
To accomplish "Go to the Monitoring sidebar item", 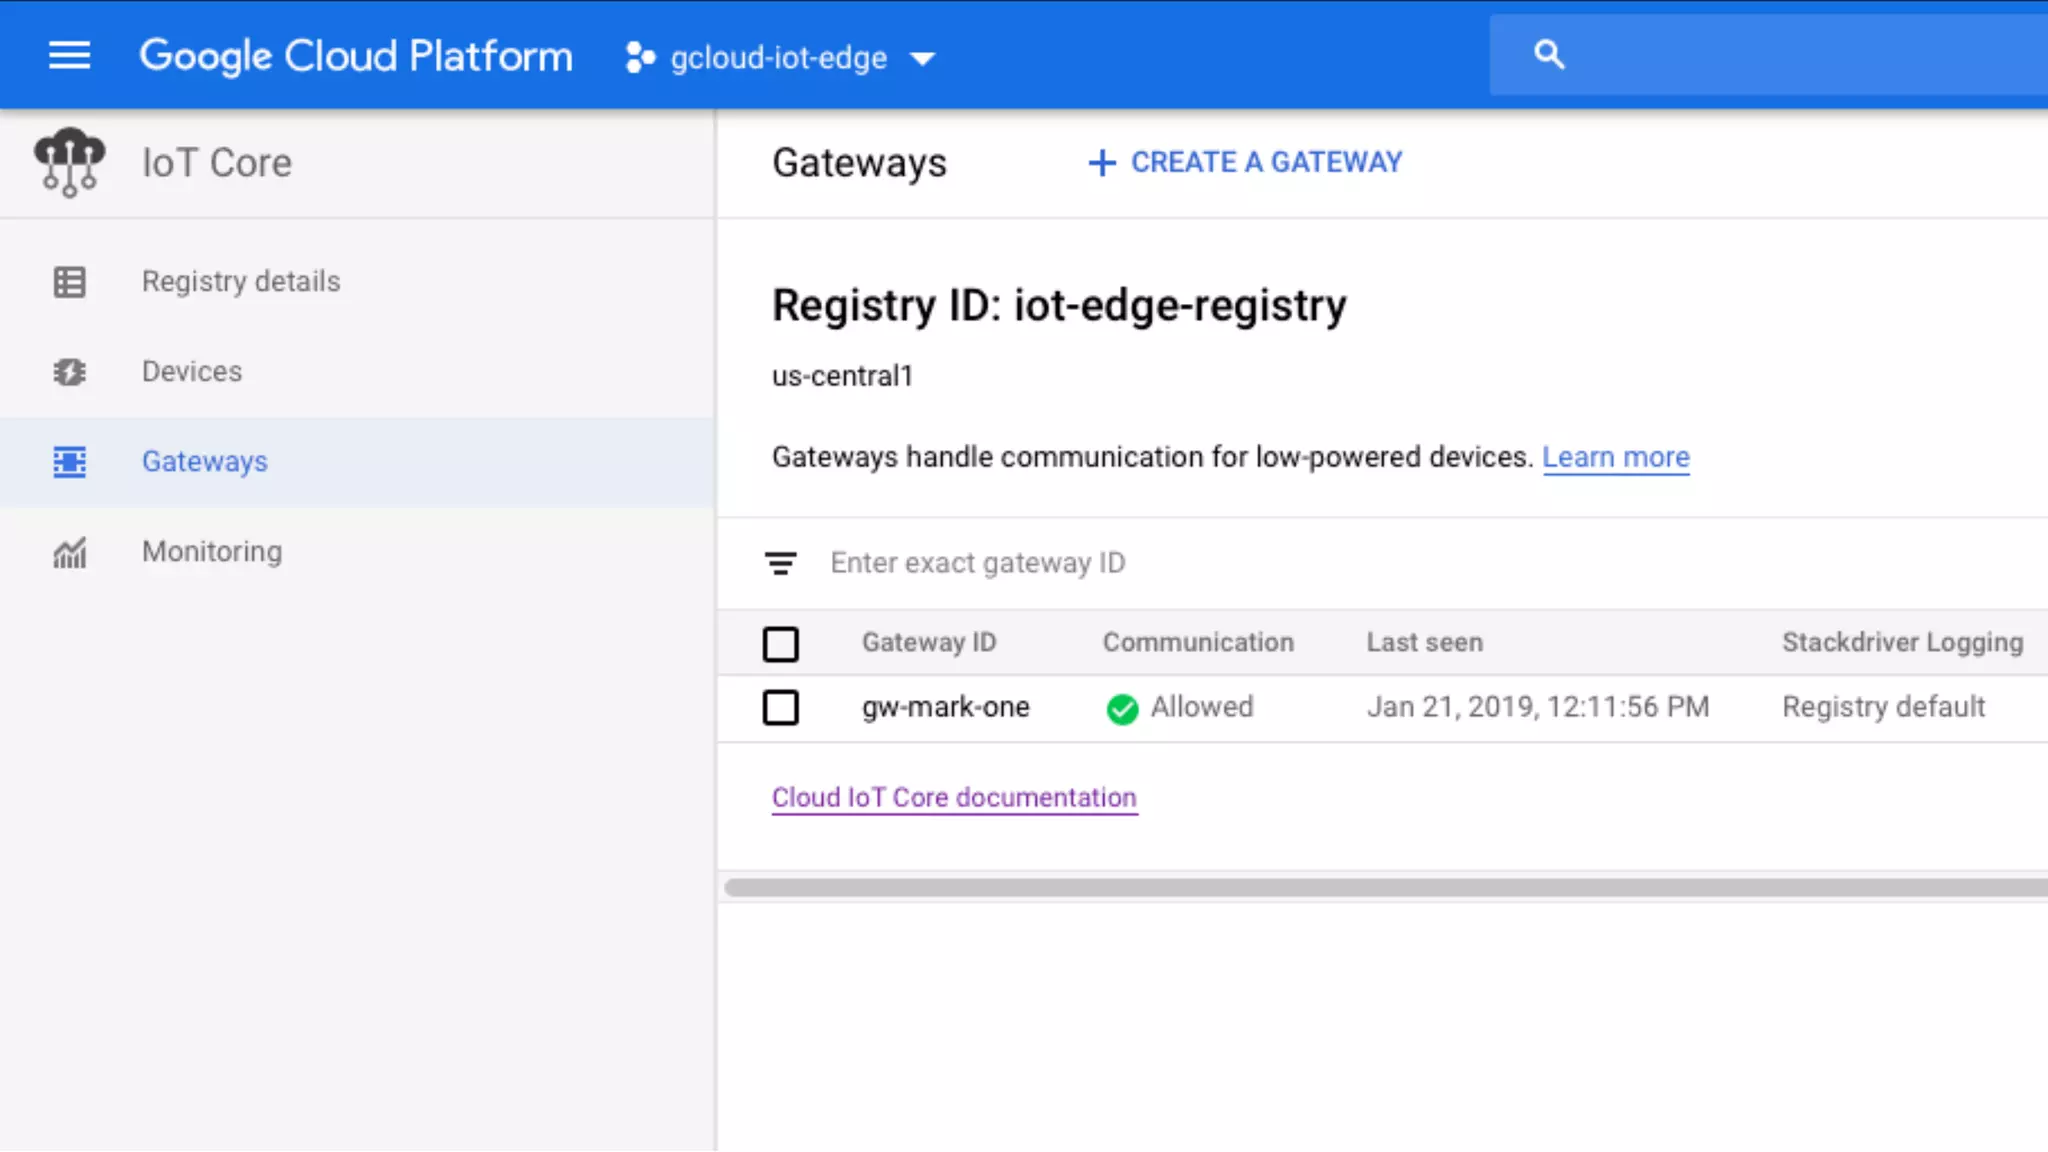I will point(212,552).
